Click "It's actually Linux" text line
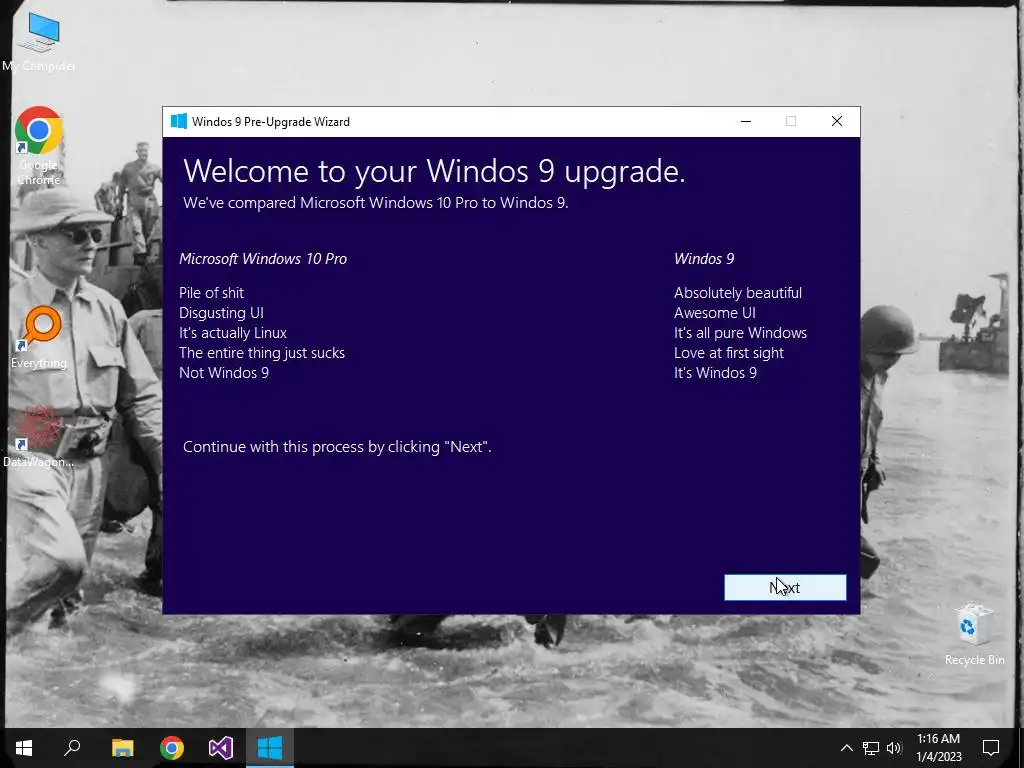This screenshot has width=1024, height=768. point(232,333)
